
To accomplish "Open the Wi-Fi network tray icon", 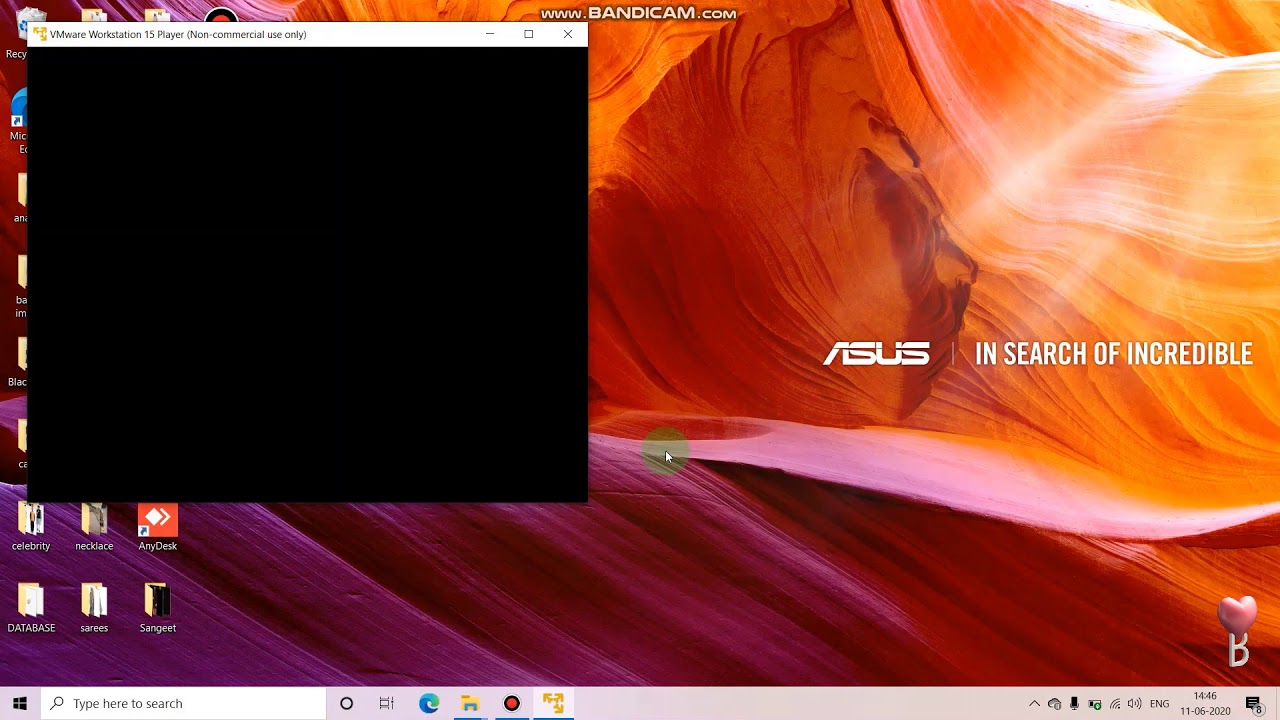I will click(1114, 704).
